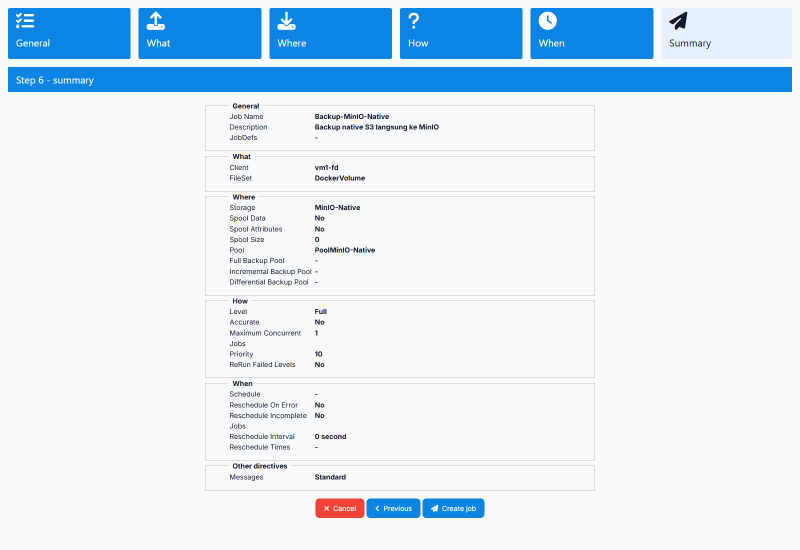Click the Create job button
This screenshot has height=550, width=800.
pos(454,508)
